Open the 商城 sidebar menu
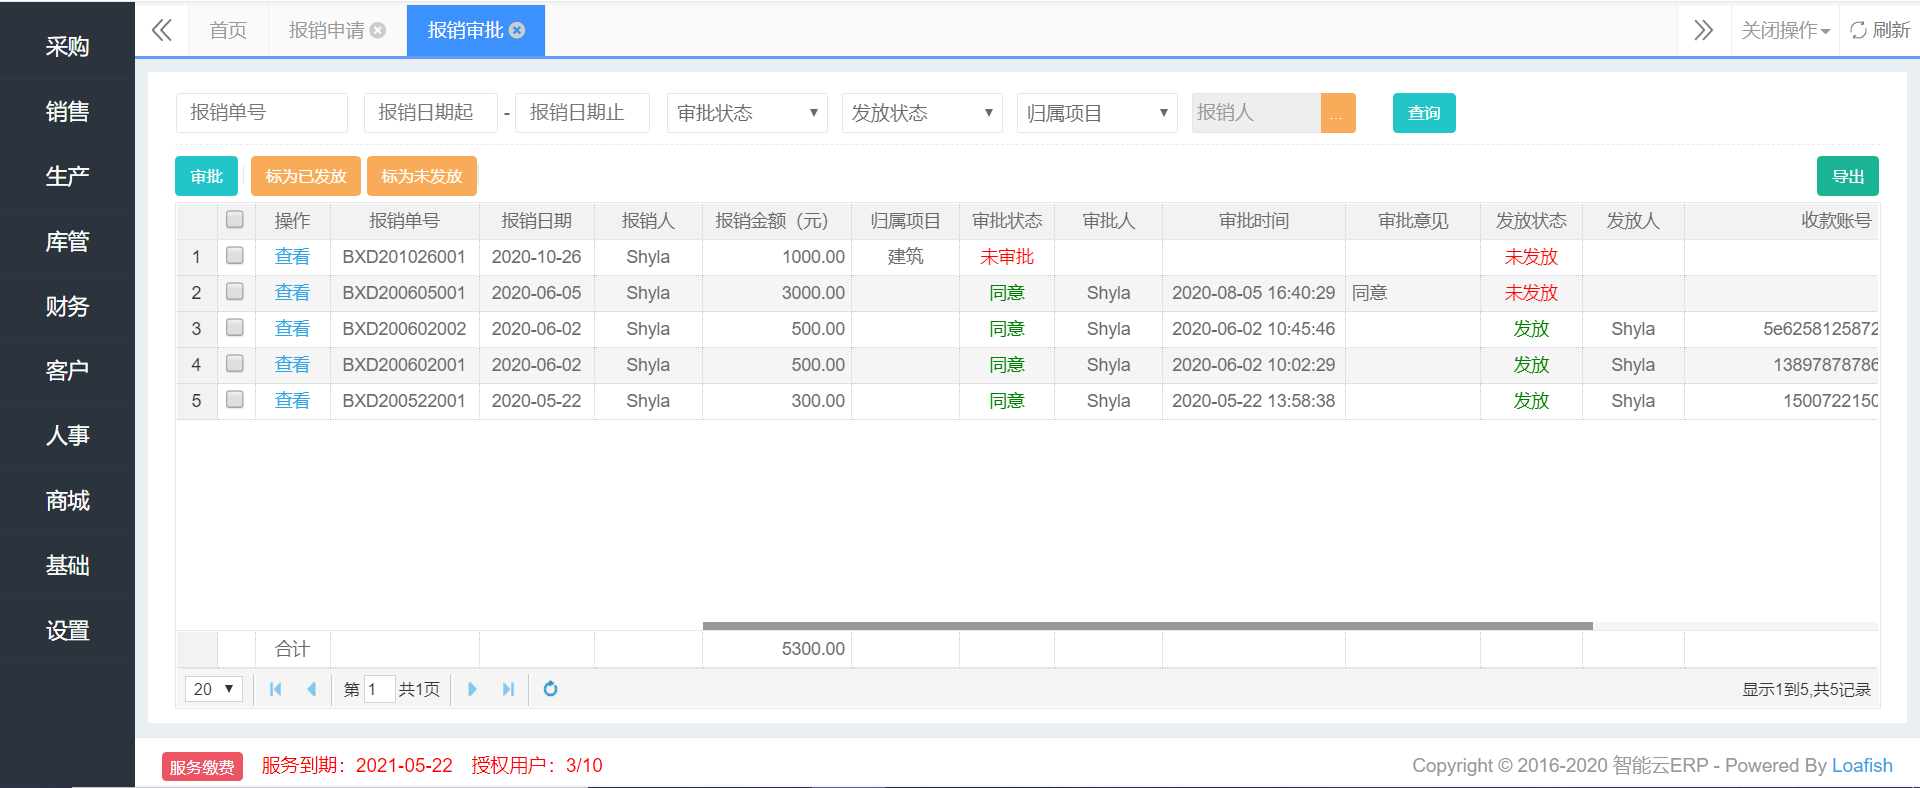1920x788 pixels. tap(67, 501)
